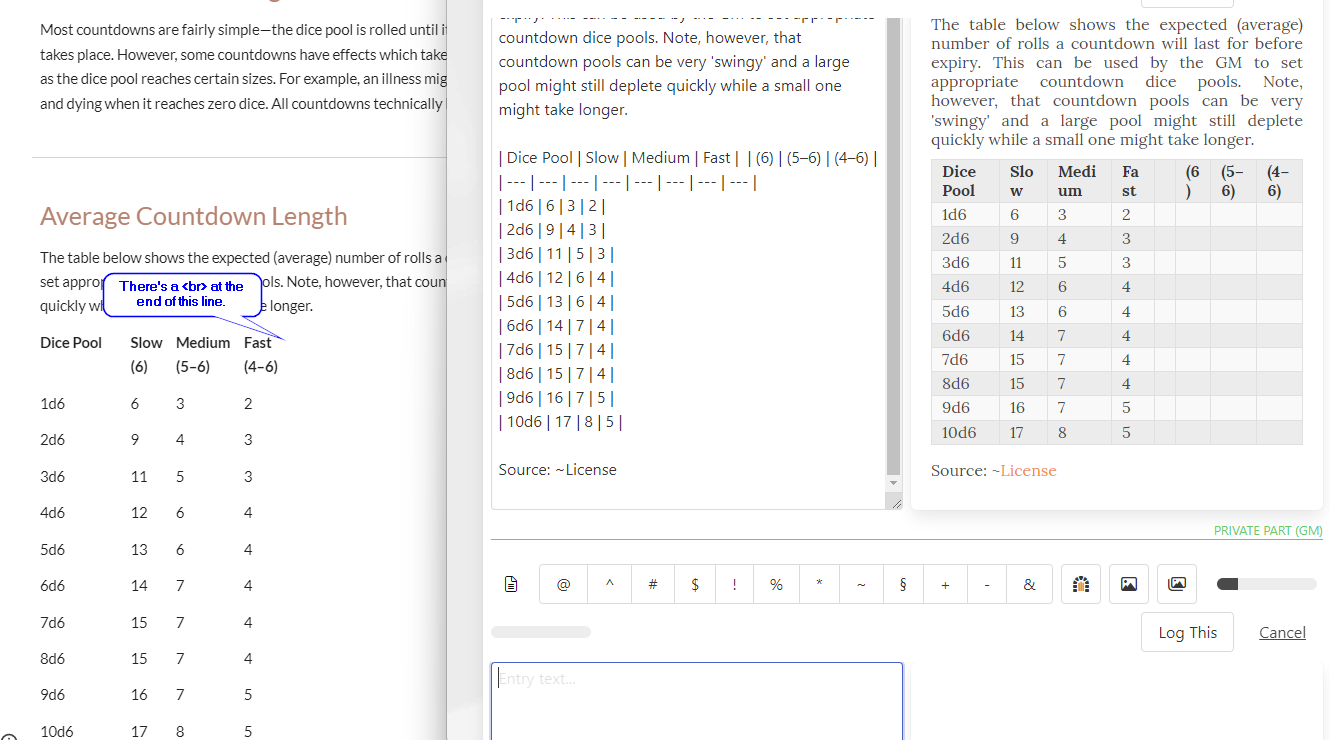Image resolution: width=1330 pixels, height=740 pixels.
Task: Insert the ampersand symbol
Action: 1028,584
